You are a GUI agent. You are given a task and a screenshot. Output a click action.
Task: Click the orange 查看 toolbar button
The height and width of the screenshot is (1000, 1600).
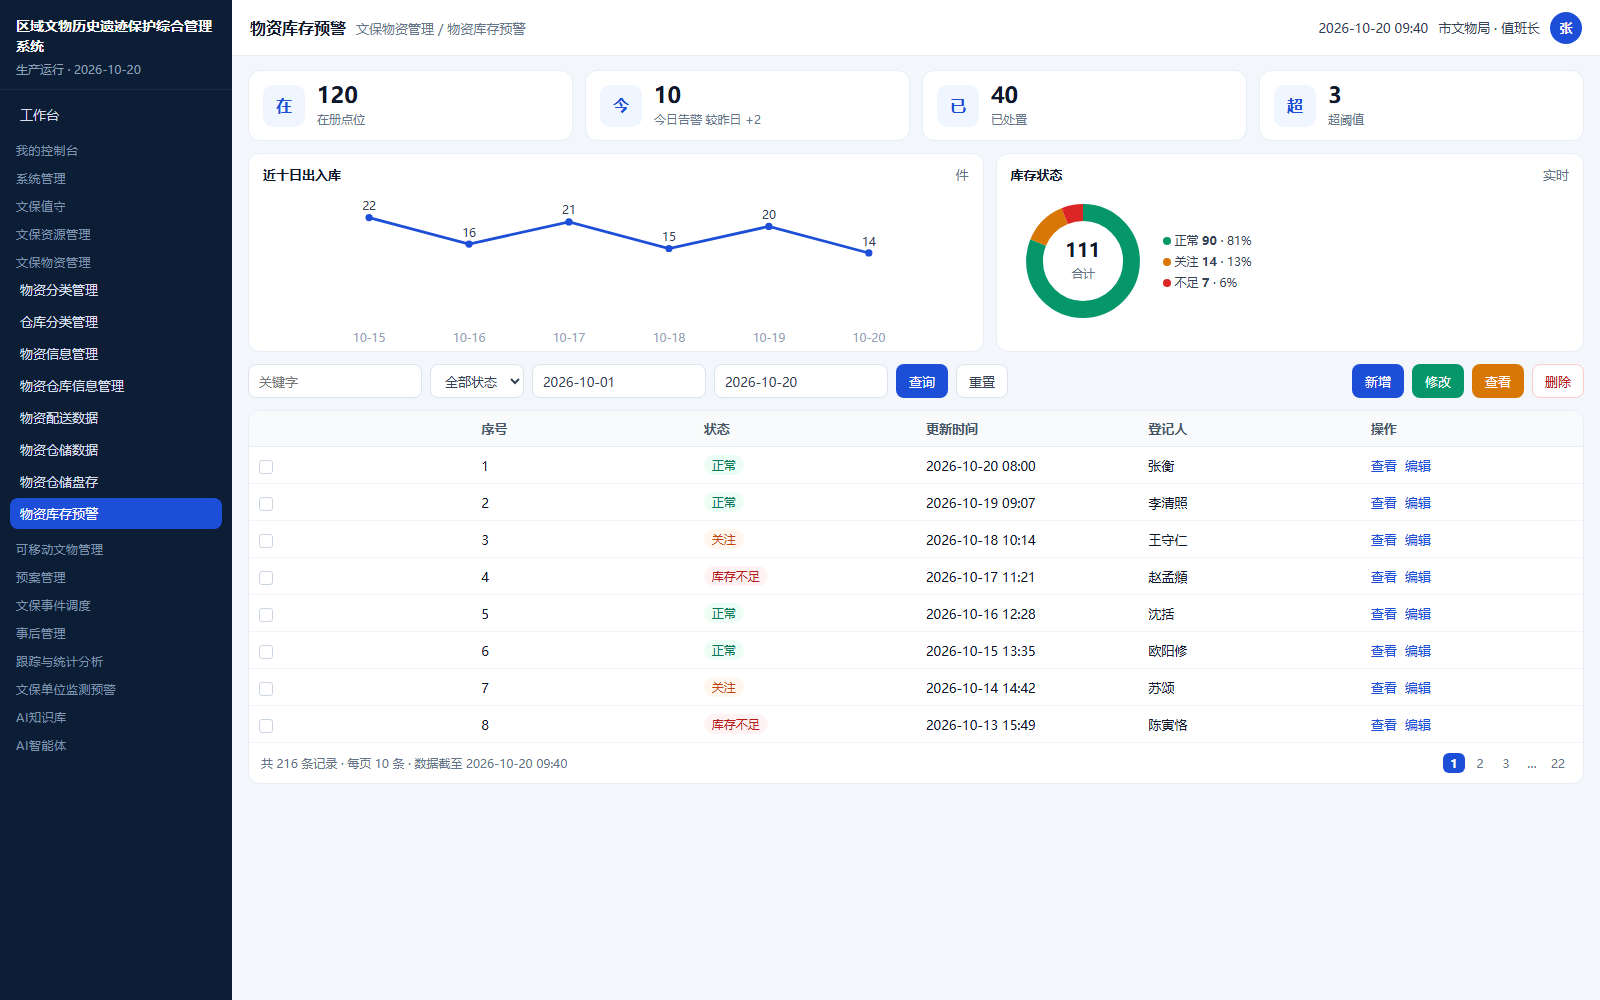click(1498, 381)
